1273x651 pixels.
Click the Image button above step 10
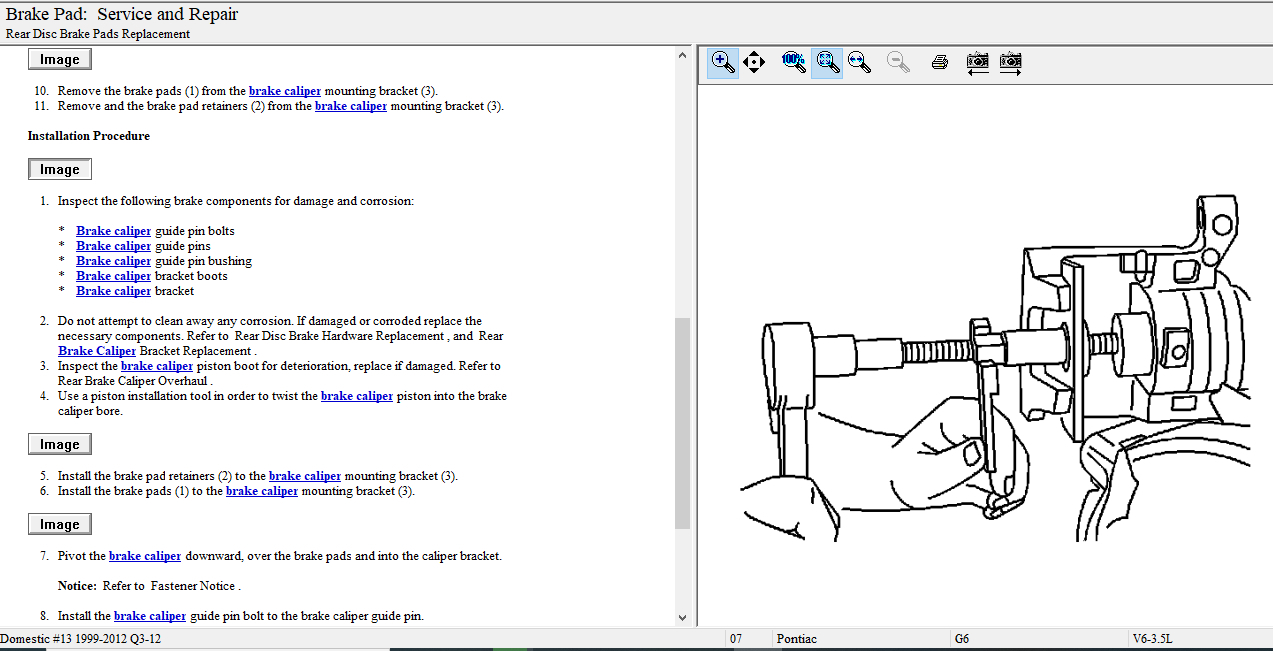point(59,60)
